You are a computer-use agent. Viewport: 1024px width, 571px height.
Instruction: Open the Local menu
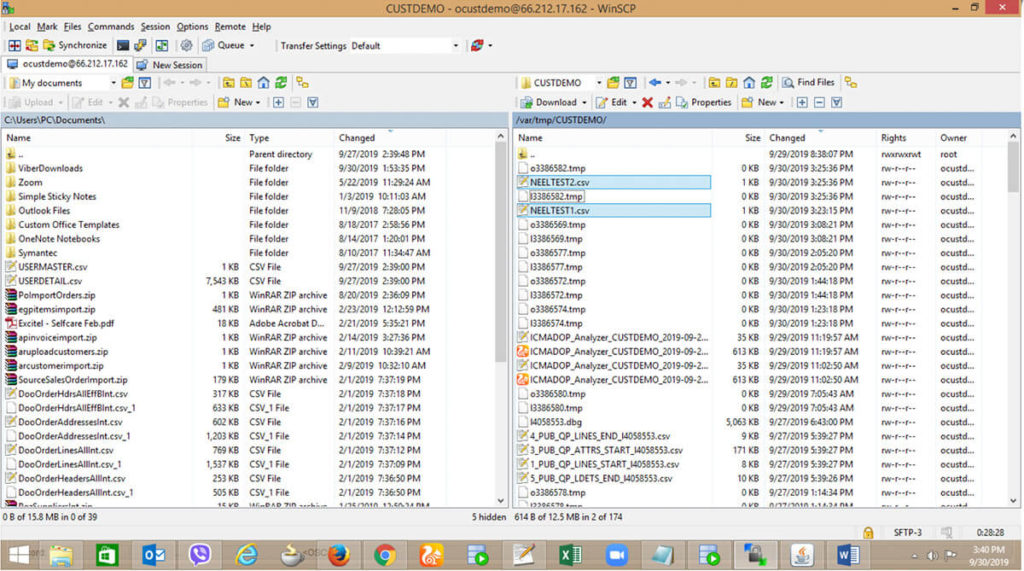point(20,27)
